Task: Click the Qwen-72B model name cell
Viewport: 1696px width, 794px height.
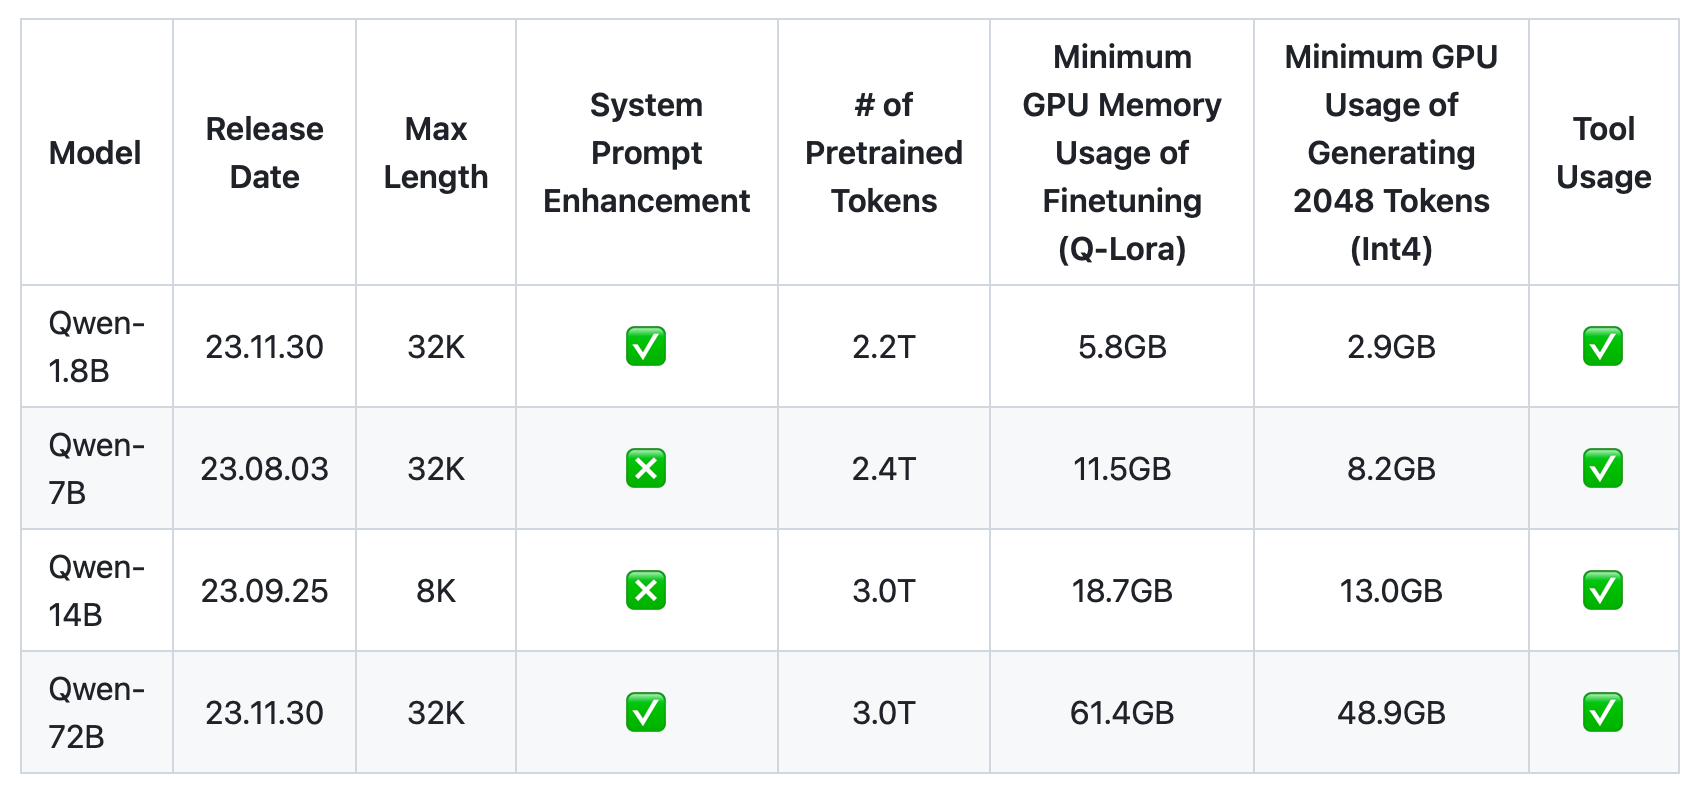Action: [97, 713]
